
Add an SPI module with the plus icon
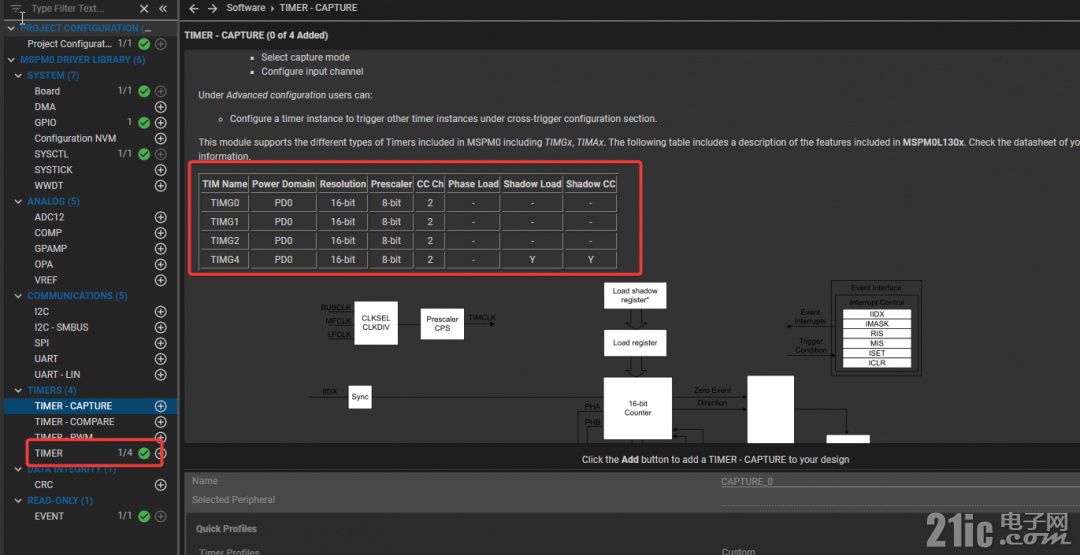160,343
